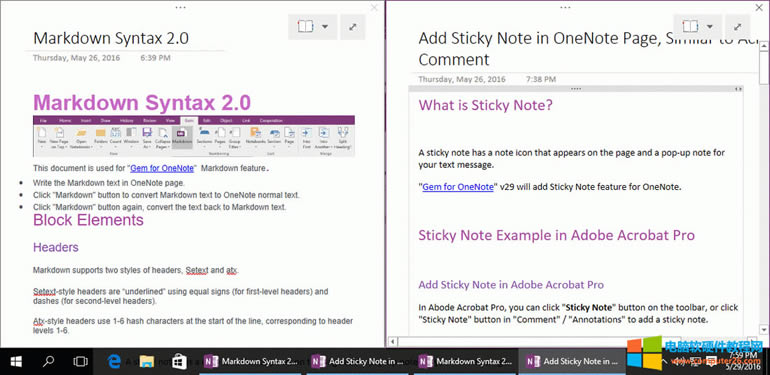Viewport: 770px width, 375px height.
Task: Click the Headers subheading
Action: (x=55, y=247)
